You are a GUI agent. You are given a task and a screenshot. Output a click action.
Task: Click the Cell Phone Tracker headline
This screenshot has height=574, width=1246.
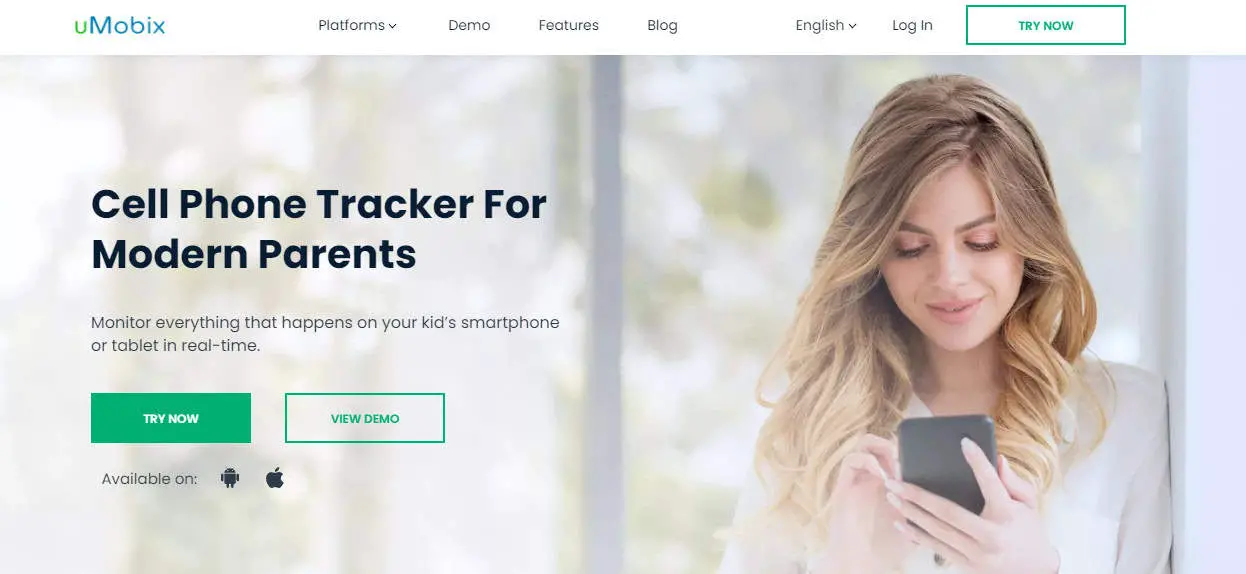pyautogui.click(x=319, y=204)
